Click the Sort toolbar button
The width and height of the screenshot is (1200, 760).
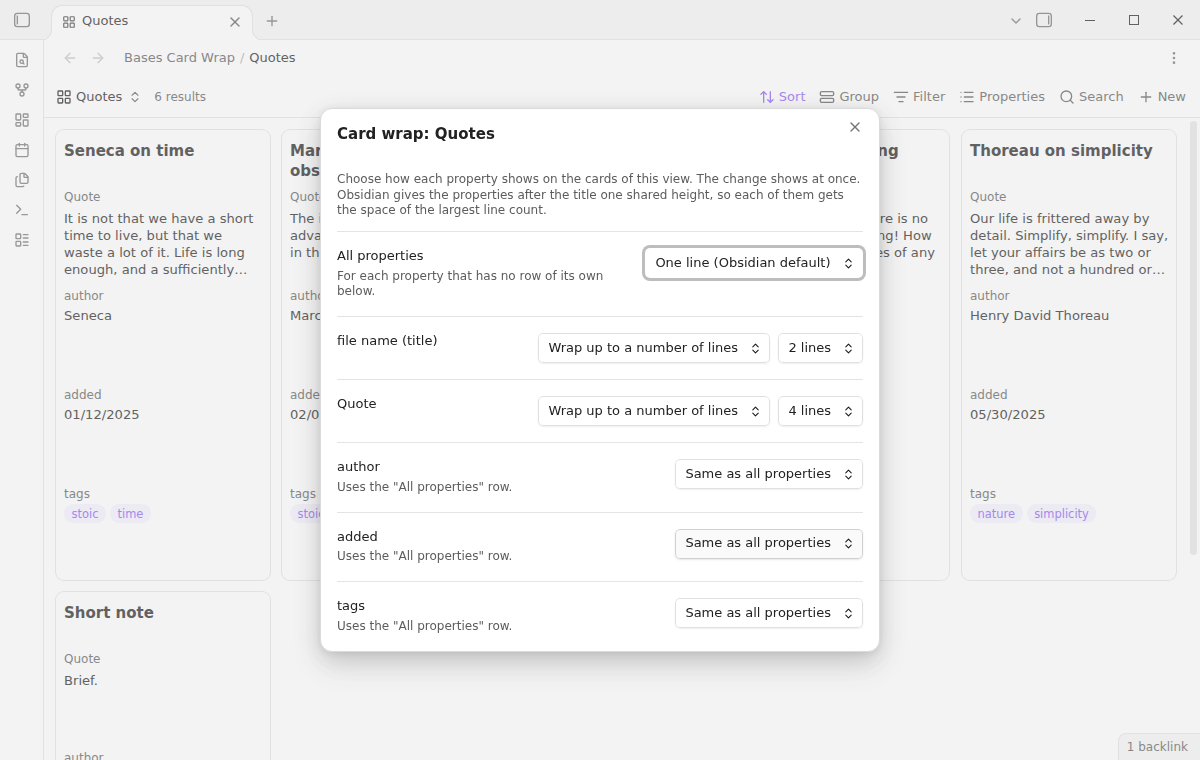[782, 97]
